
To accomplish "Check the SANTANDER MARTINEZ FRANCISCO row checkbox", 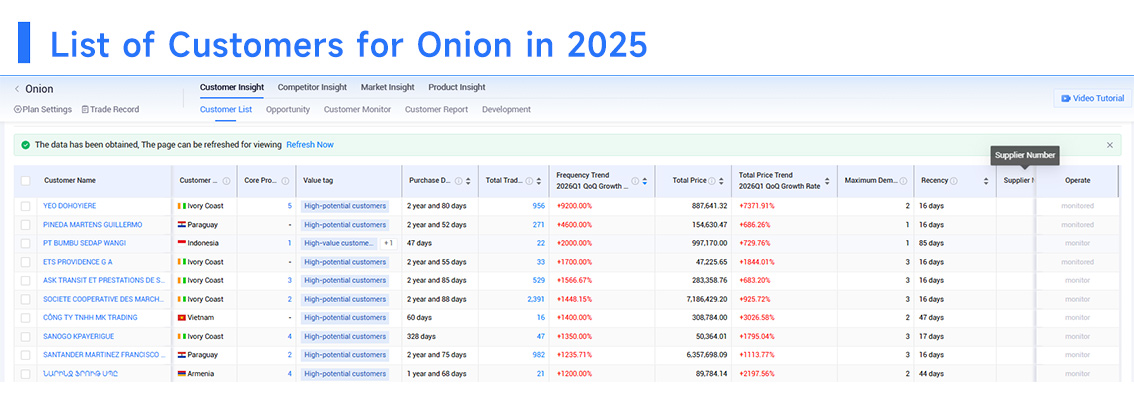I will click(26, 355).
